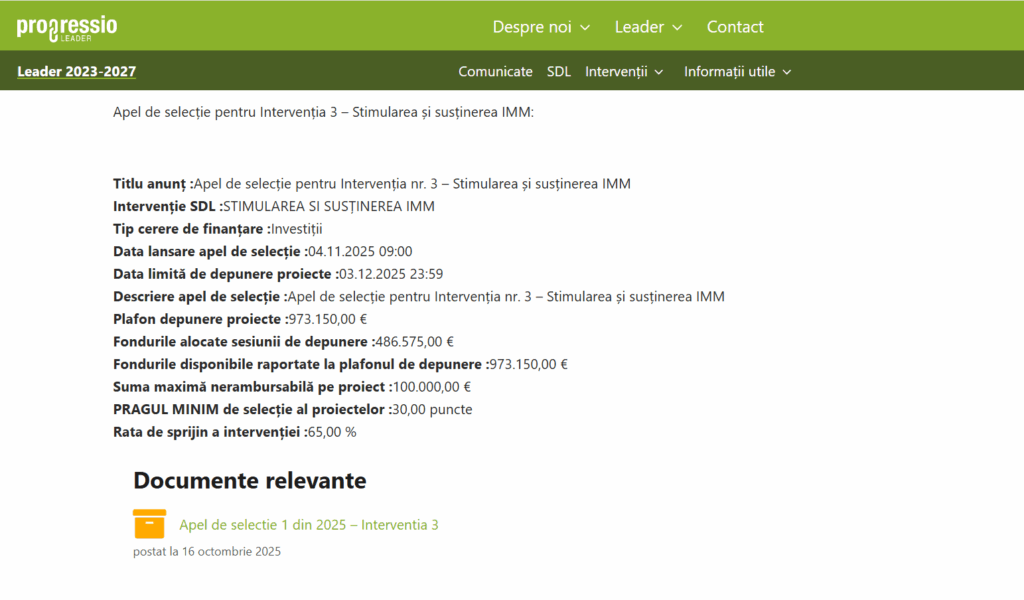Open Apel de selectie 1 din 2025 document

point(308,525)
